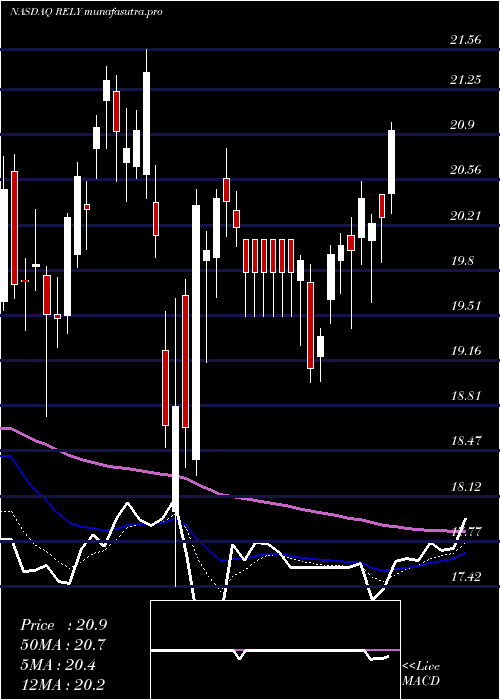
Task: Click the 'Price : 20.9' readout
Action: (63, 625)
